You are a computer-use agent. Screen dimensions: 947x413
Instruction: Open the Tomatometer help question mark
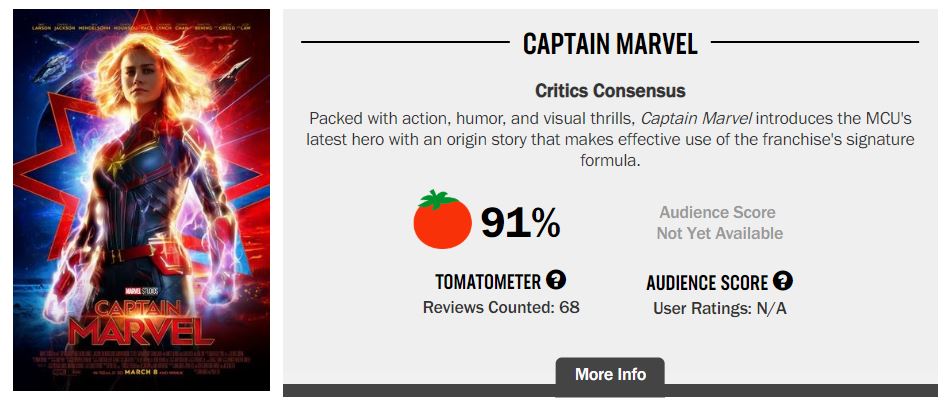[556, 281]
